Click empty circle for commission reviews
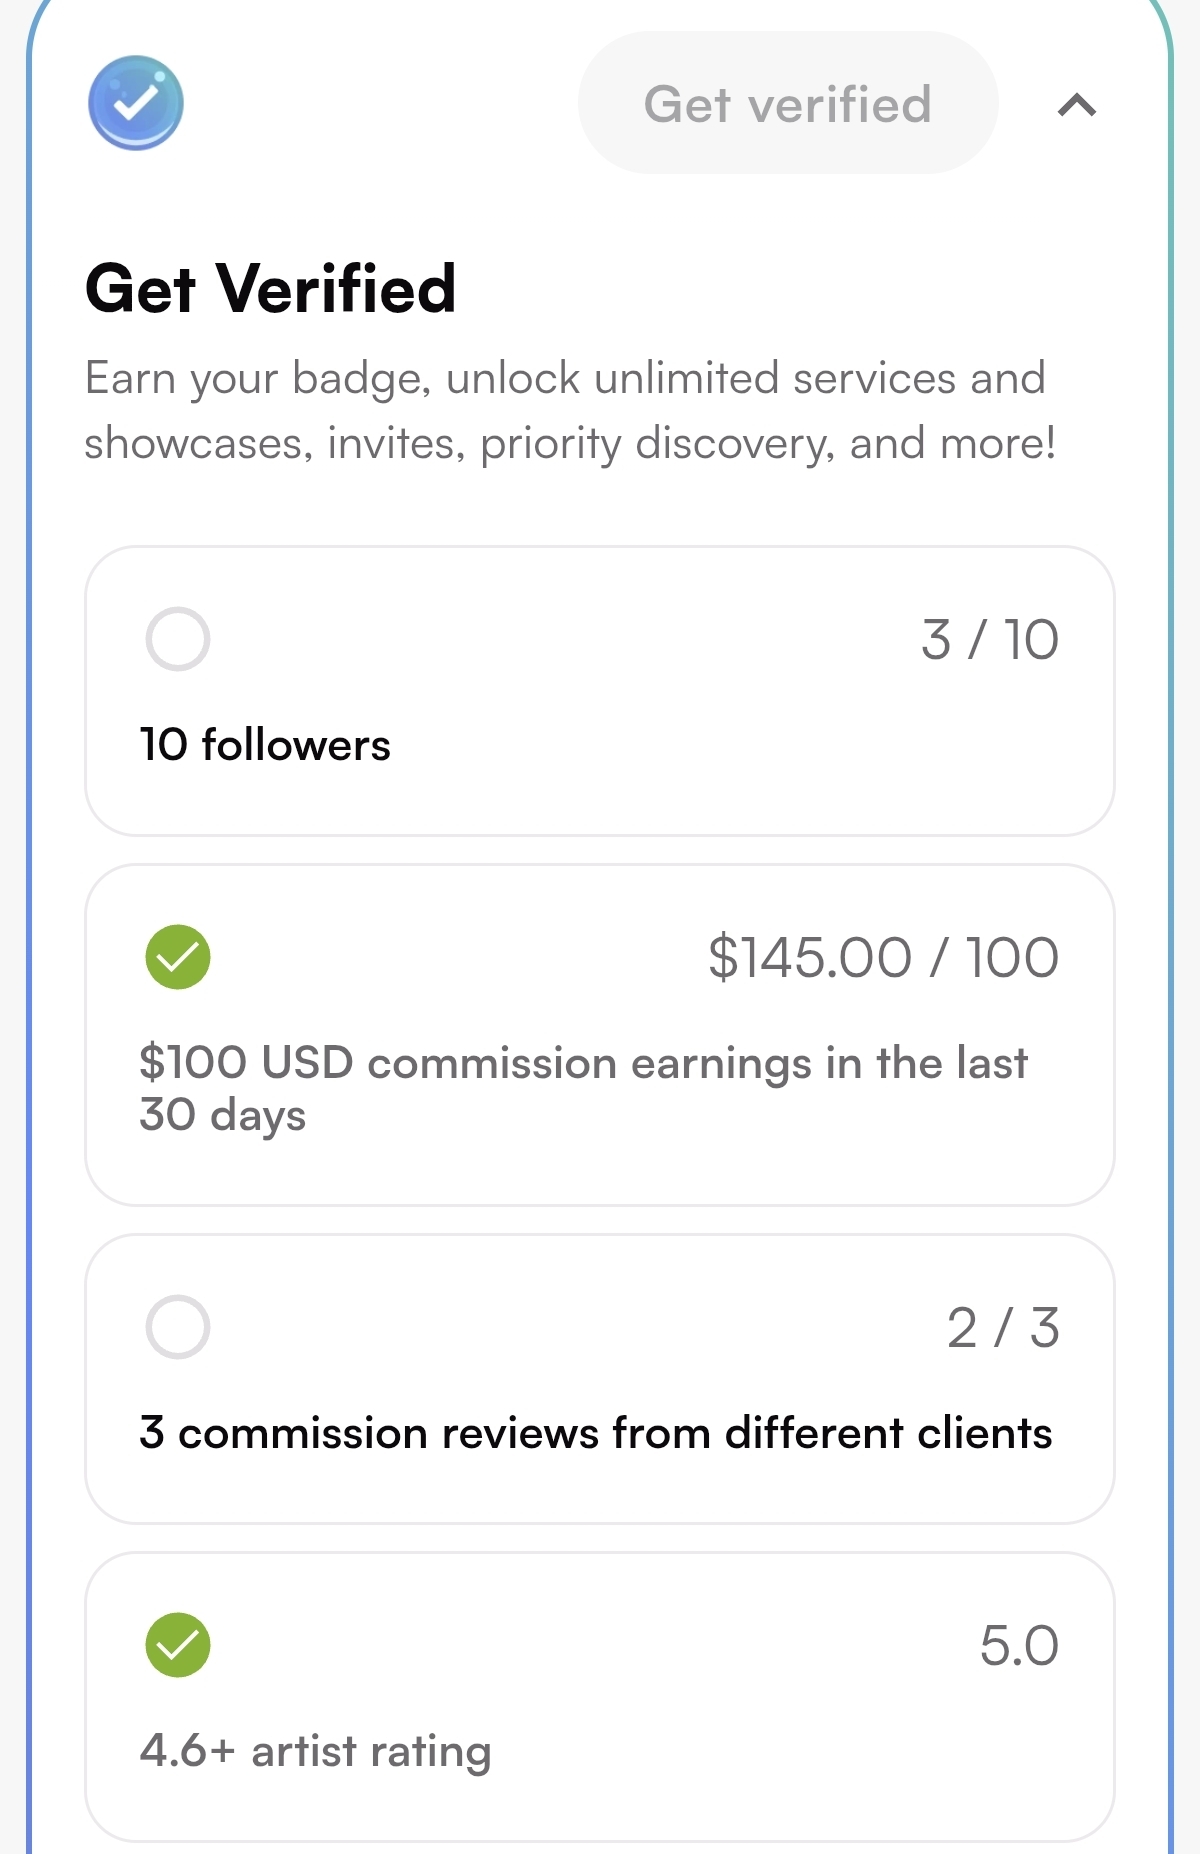Image resolution: width=1200 pixels, height=1854 pixels. point(178,1327)
